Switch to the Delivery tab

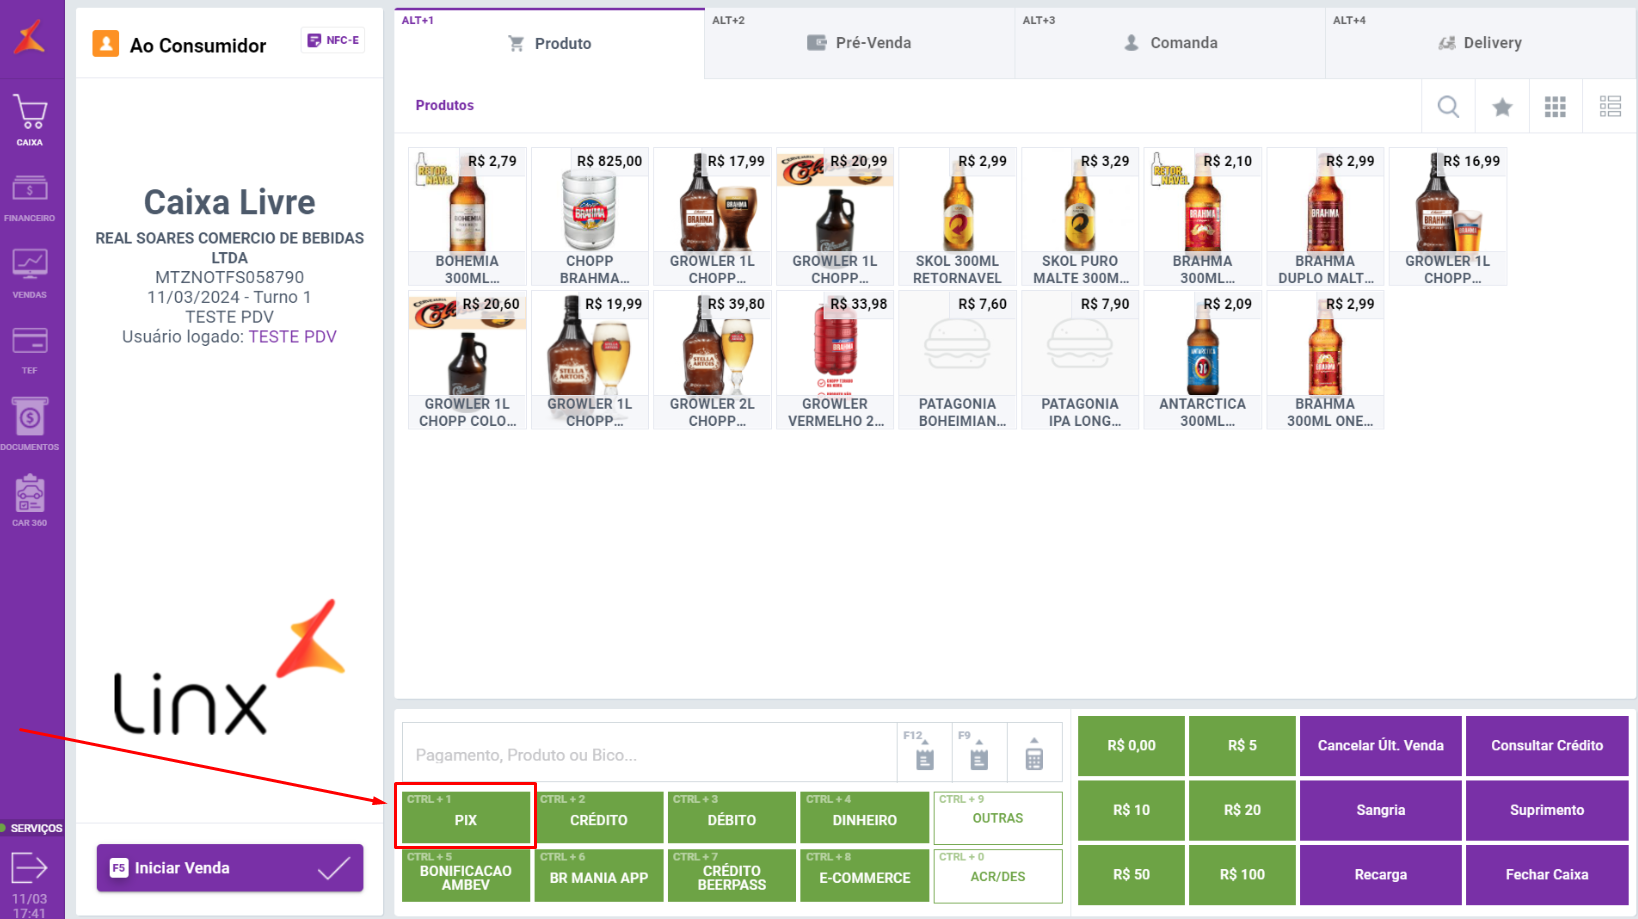(x=1481, y=43)
